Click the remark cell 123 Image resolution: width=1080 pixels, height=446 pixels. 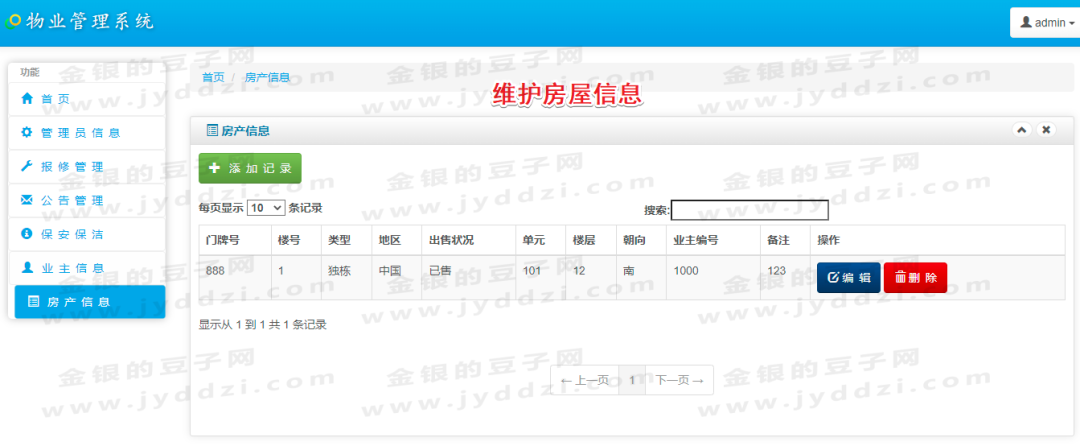[785, 277]
